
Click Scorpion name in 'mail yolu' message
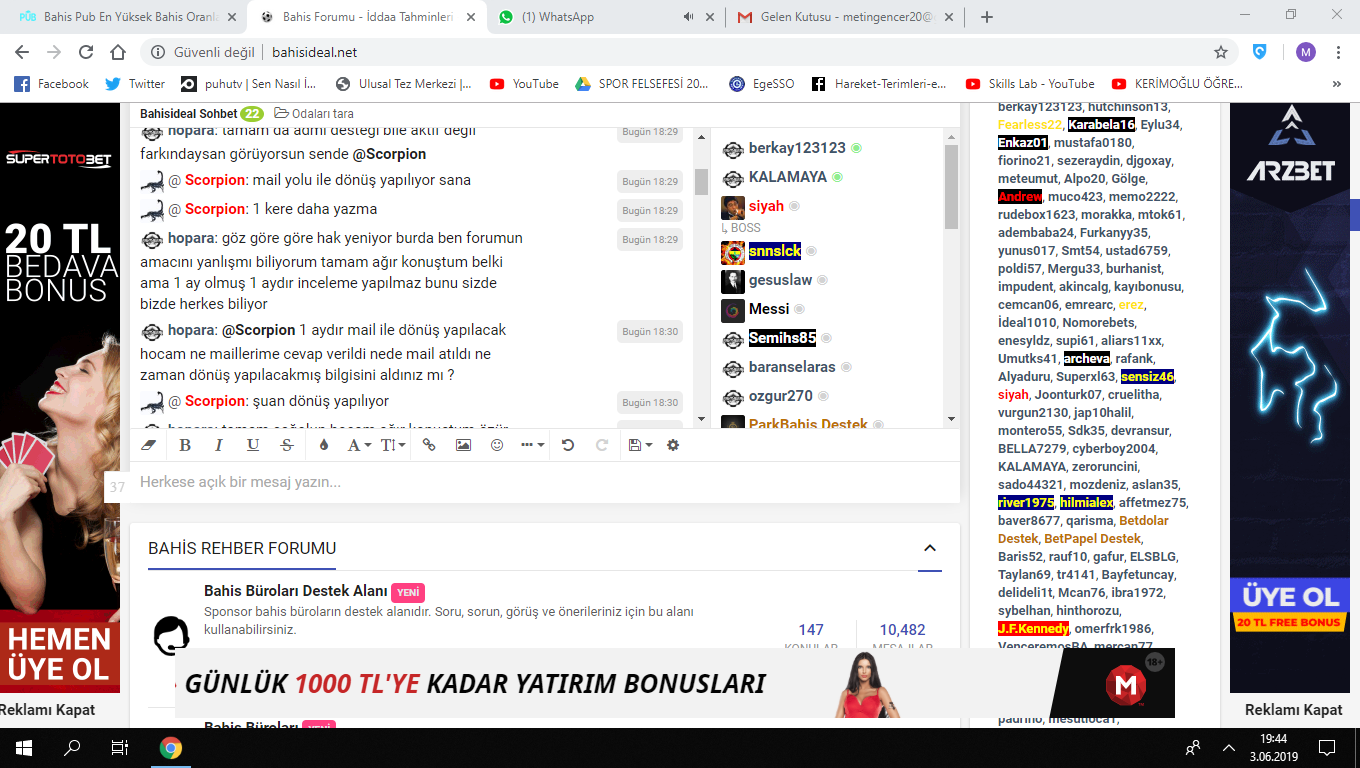pyautogui.click(x=215, y=180)
